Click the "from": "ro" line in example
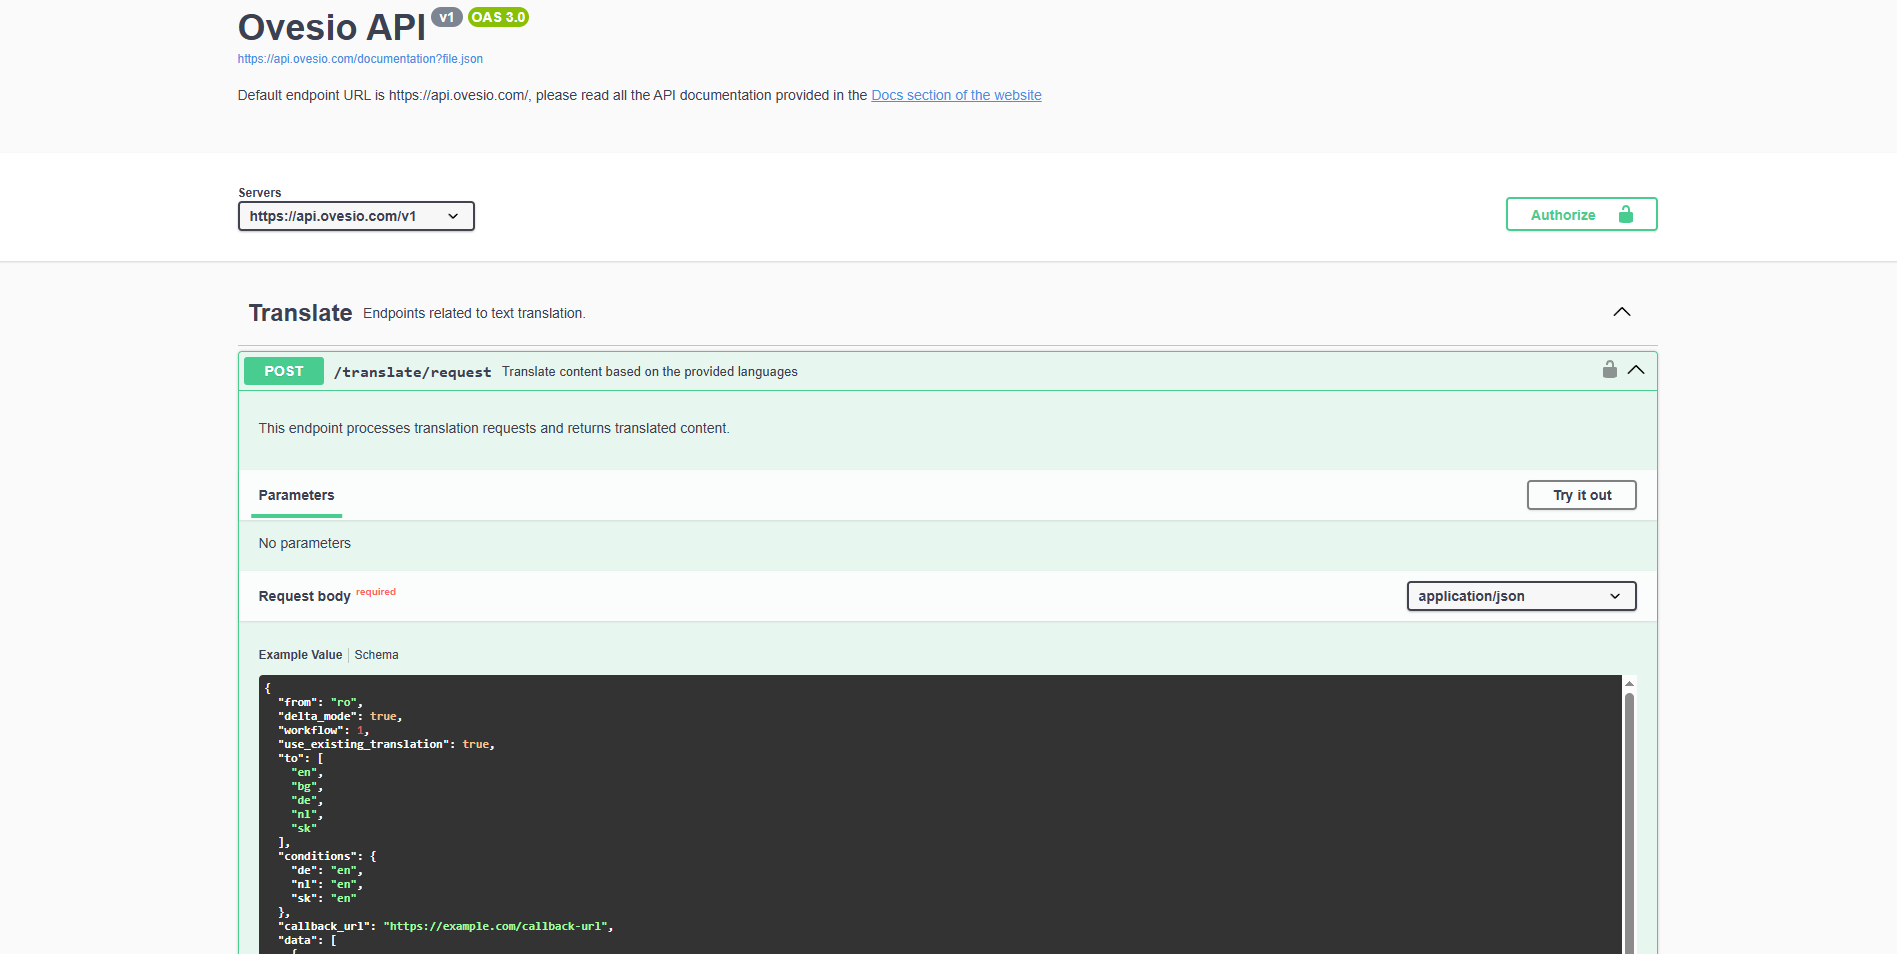This screenshot has height=954, width=1897. tap(320, 702)
